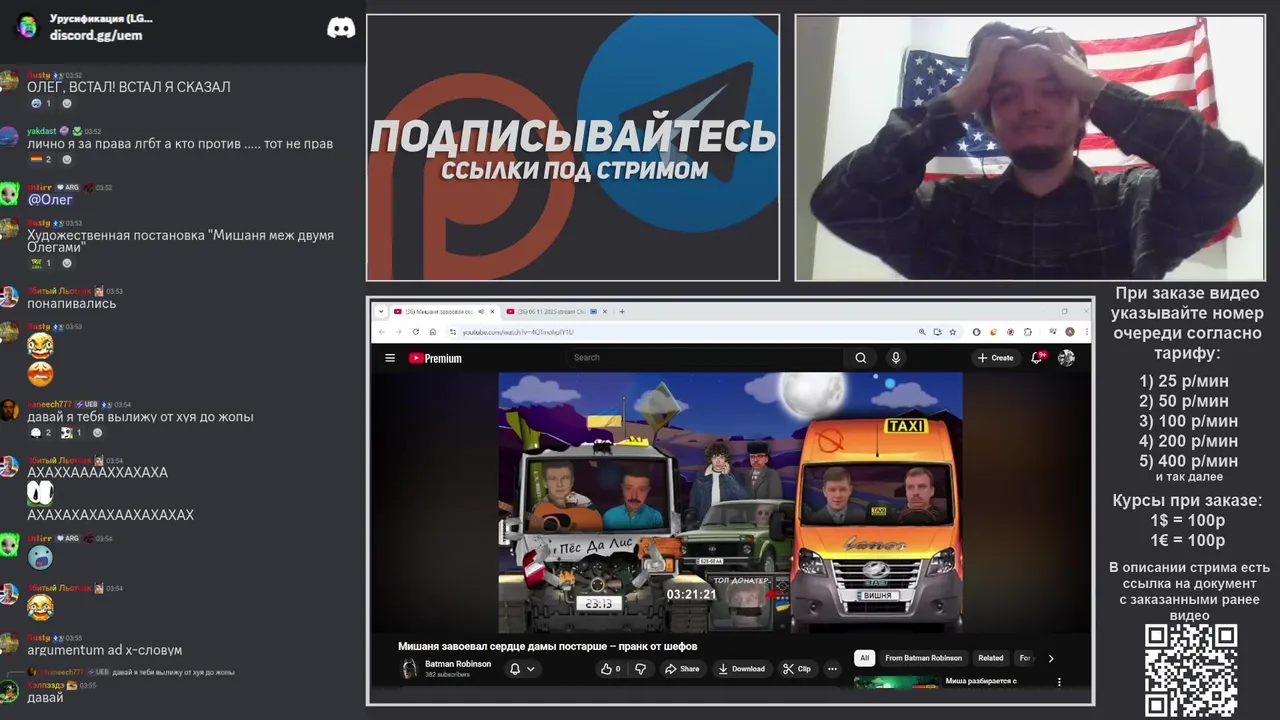Close the first YouTube tab
The image size is (1280, 720).
494,311
